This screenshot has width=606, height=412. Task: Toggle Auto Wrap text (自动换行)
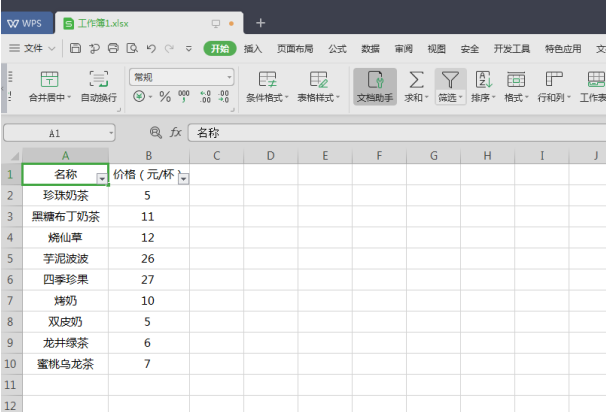pyautogui.click(x=99, y=86)
